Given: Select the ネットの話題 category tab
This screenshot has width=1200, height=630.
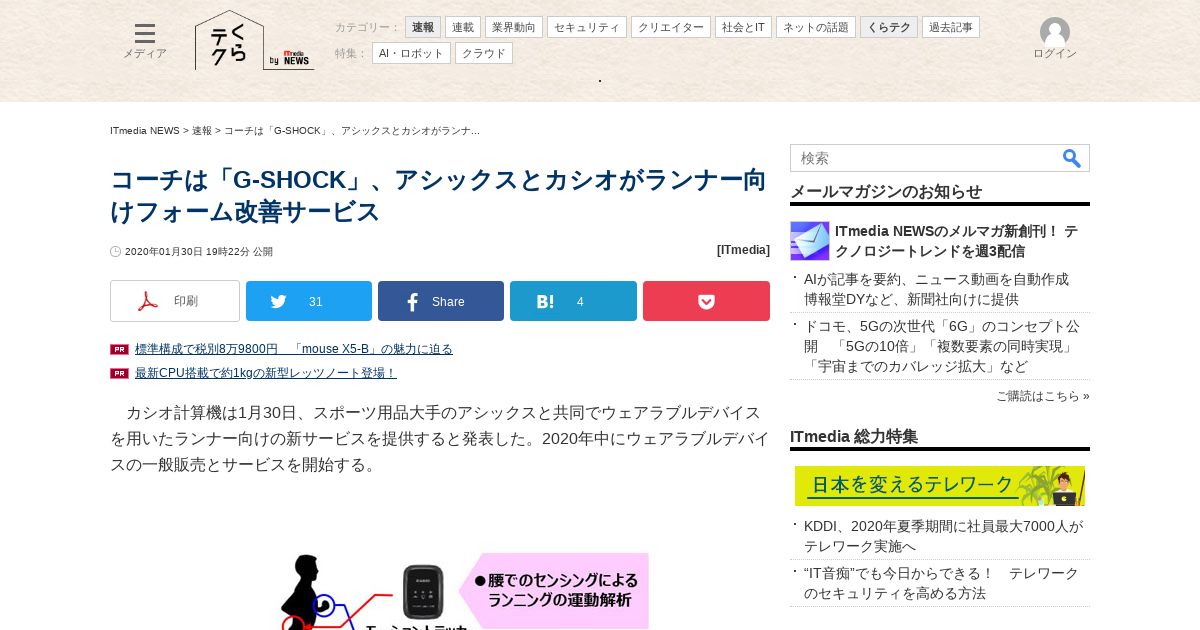Looking at the screenshot, I should [x=816, y=28].
